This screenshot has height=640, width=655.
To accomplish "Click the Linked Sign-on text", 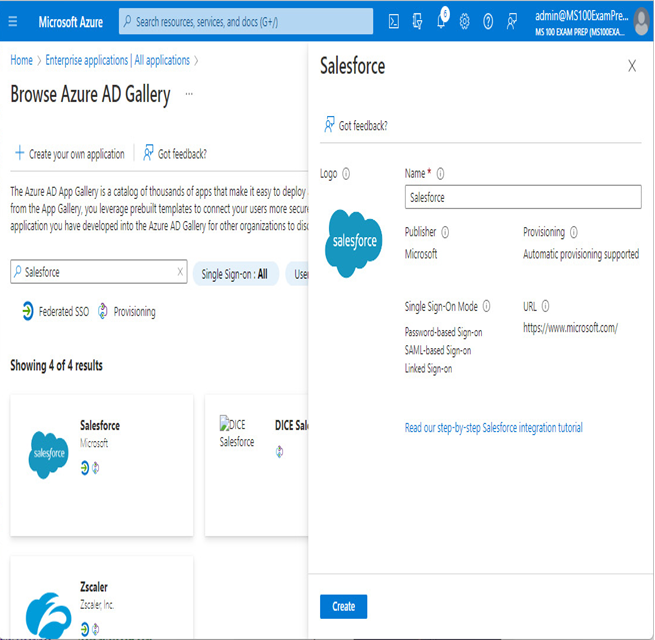I will [428, 368].
